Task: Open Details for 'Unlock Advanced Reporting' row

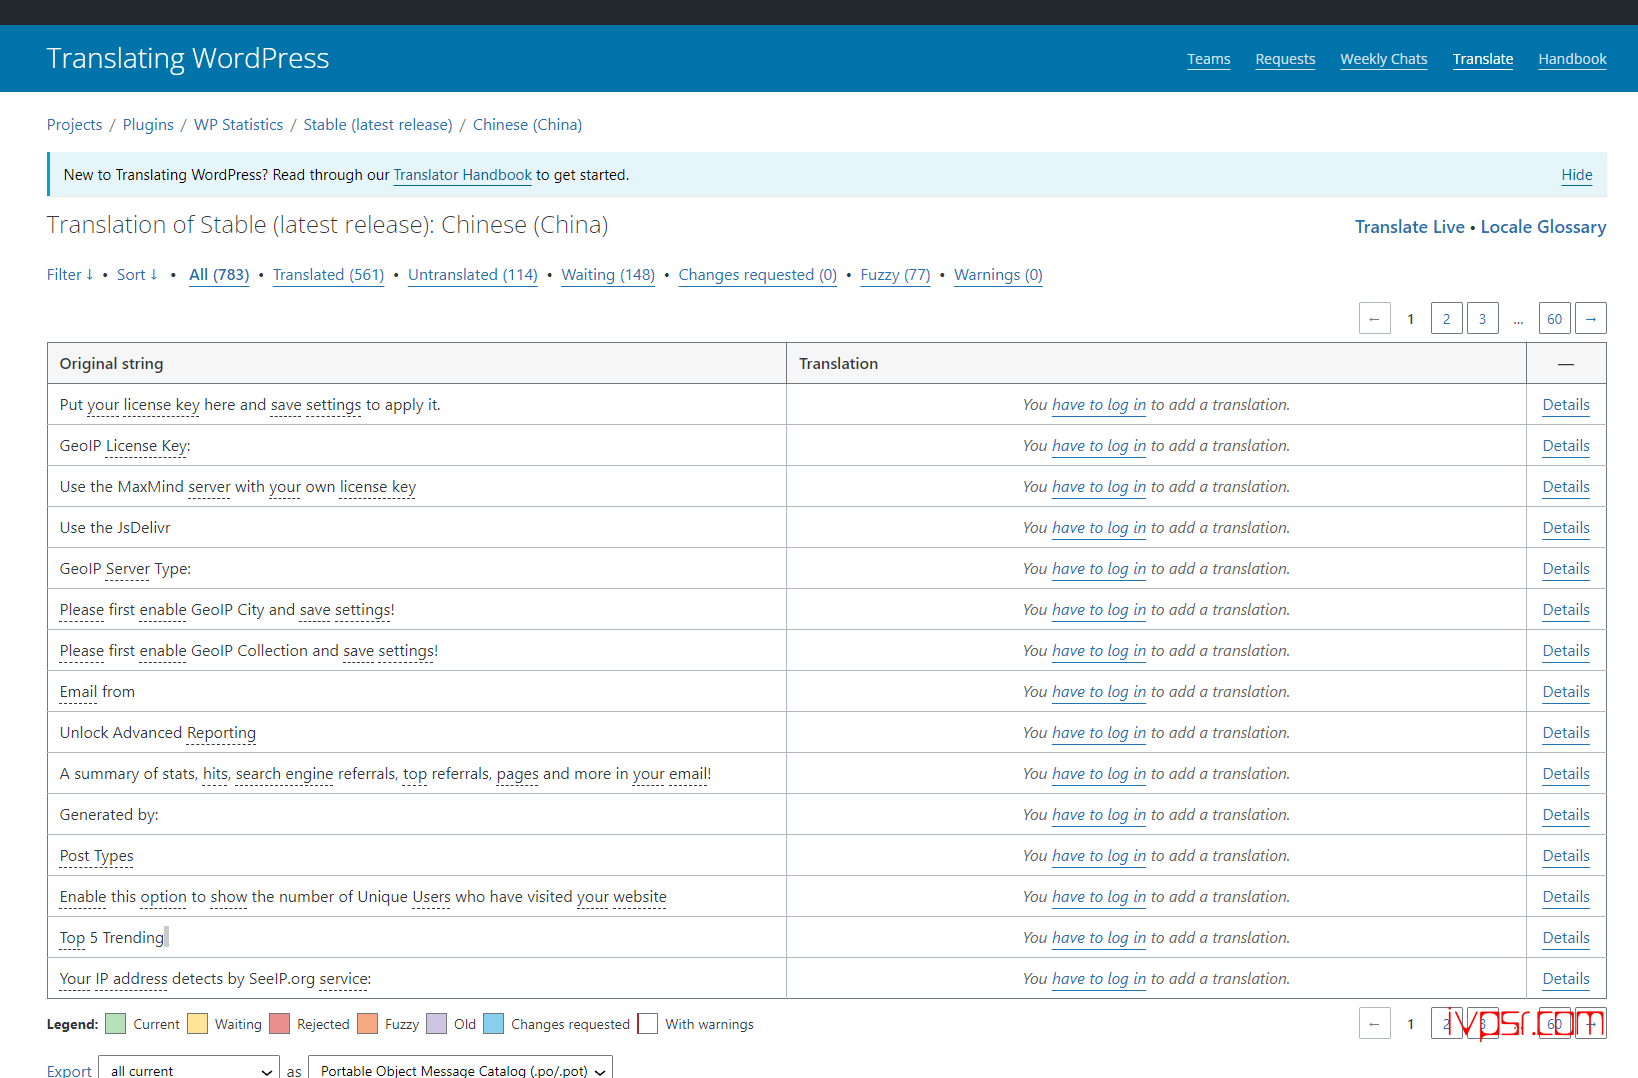Action: (x=1566, y=733)
